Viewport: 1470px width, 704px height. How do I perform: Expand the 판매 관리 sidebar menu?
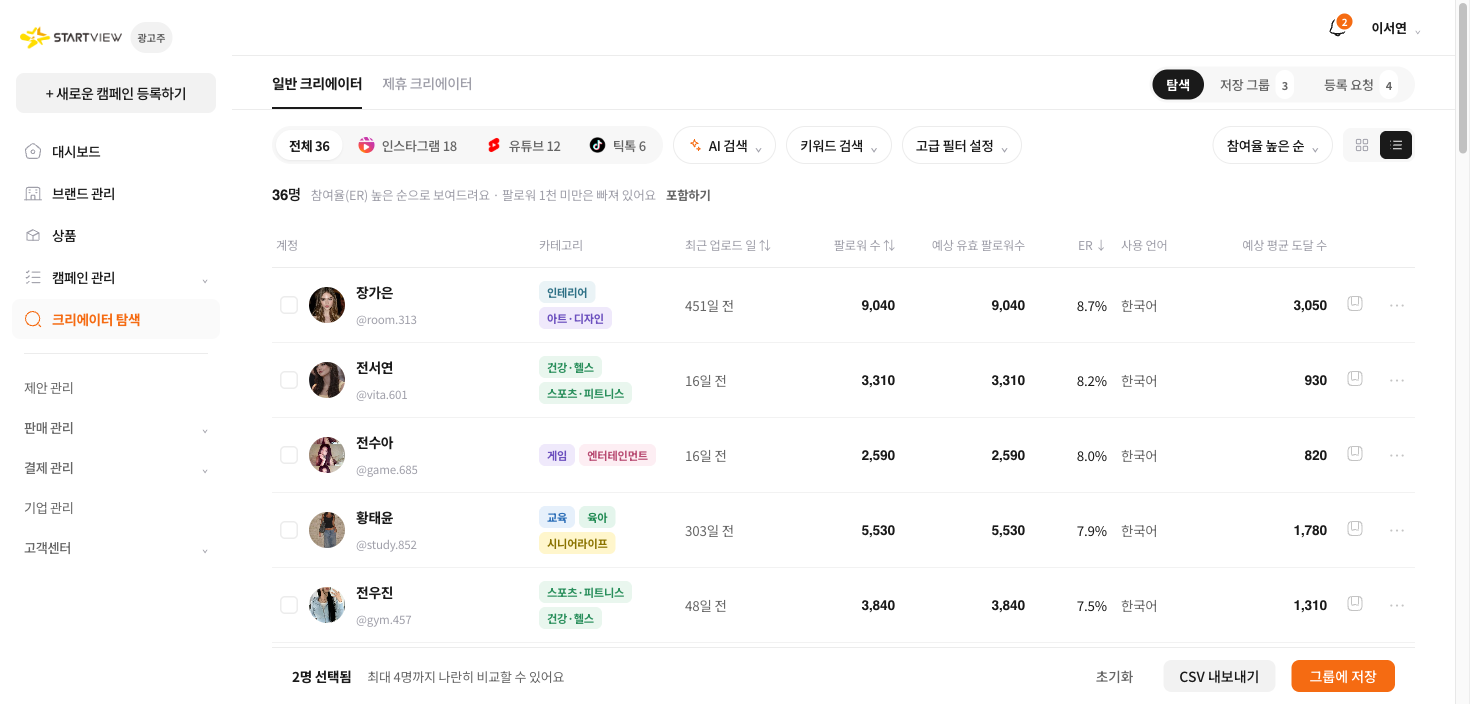point(116,428)
